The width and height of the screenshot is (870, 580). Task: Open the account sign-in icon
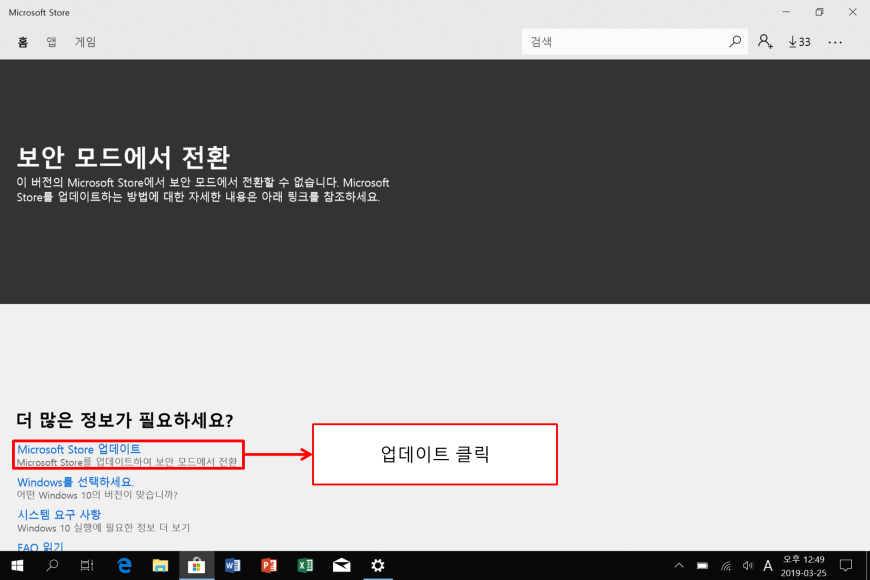[765, 42]
